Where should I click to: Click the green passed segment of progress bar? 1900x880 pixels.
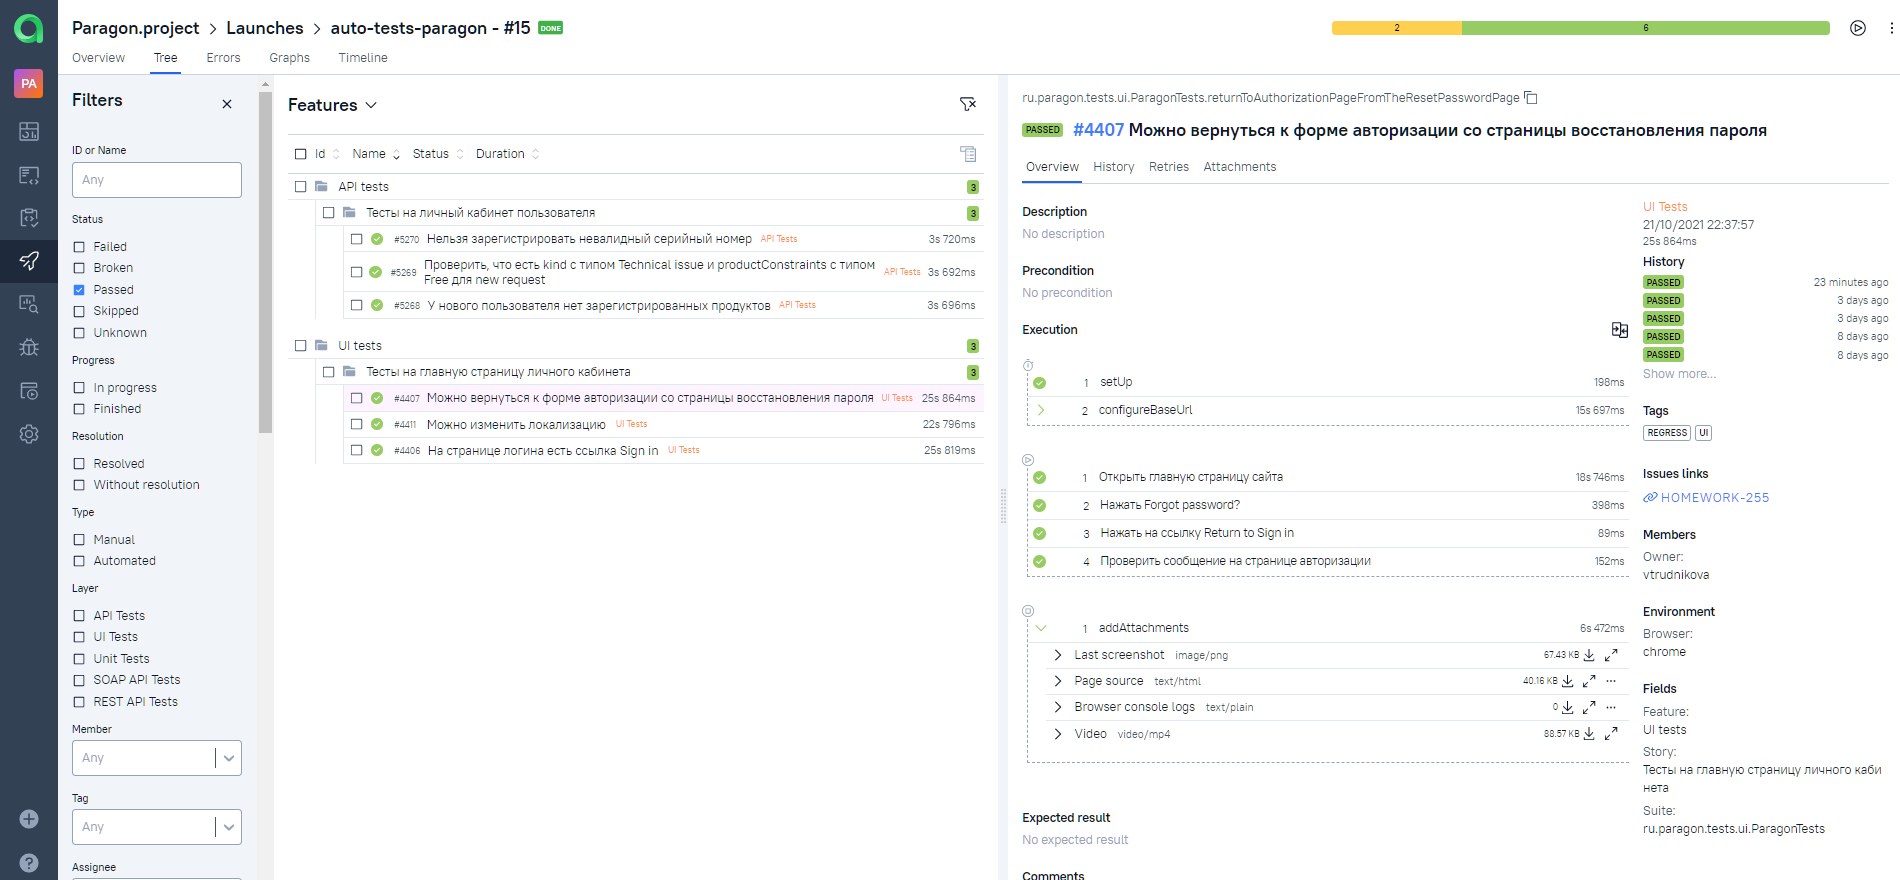click(x=1645, y=28)
